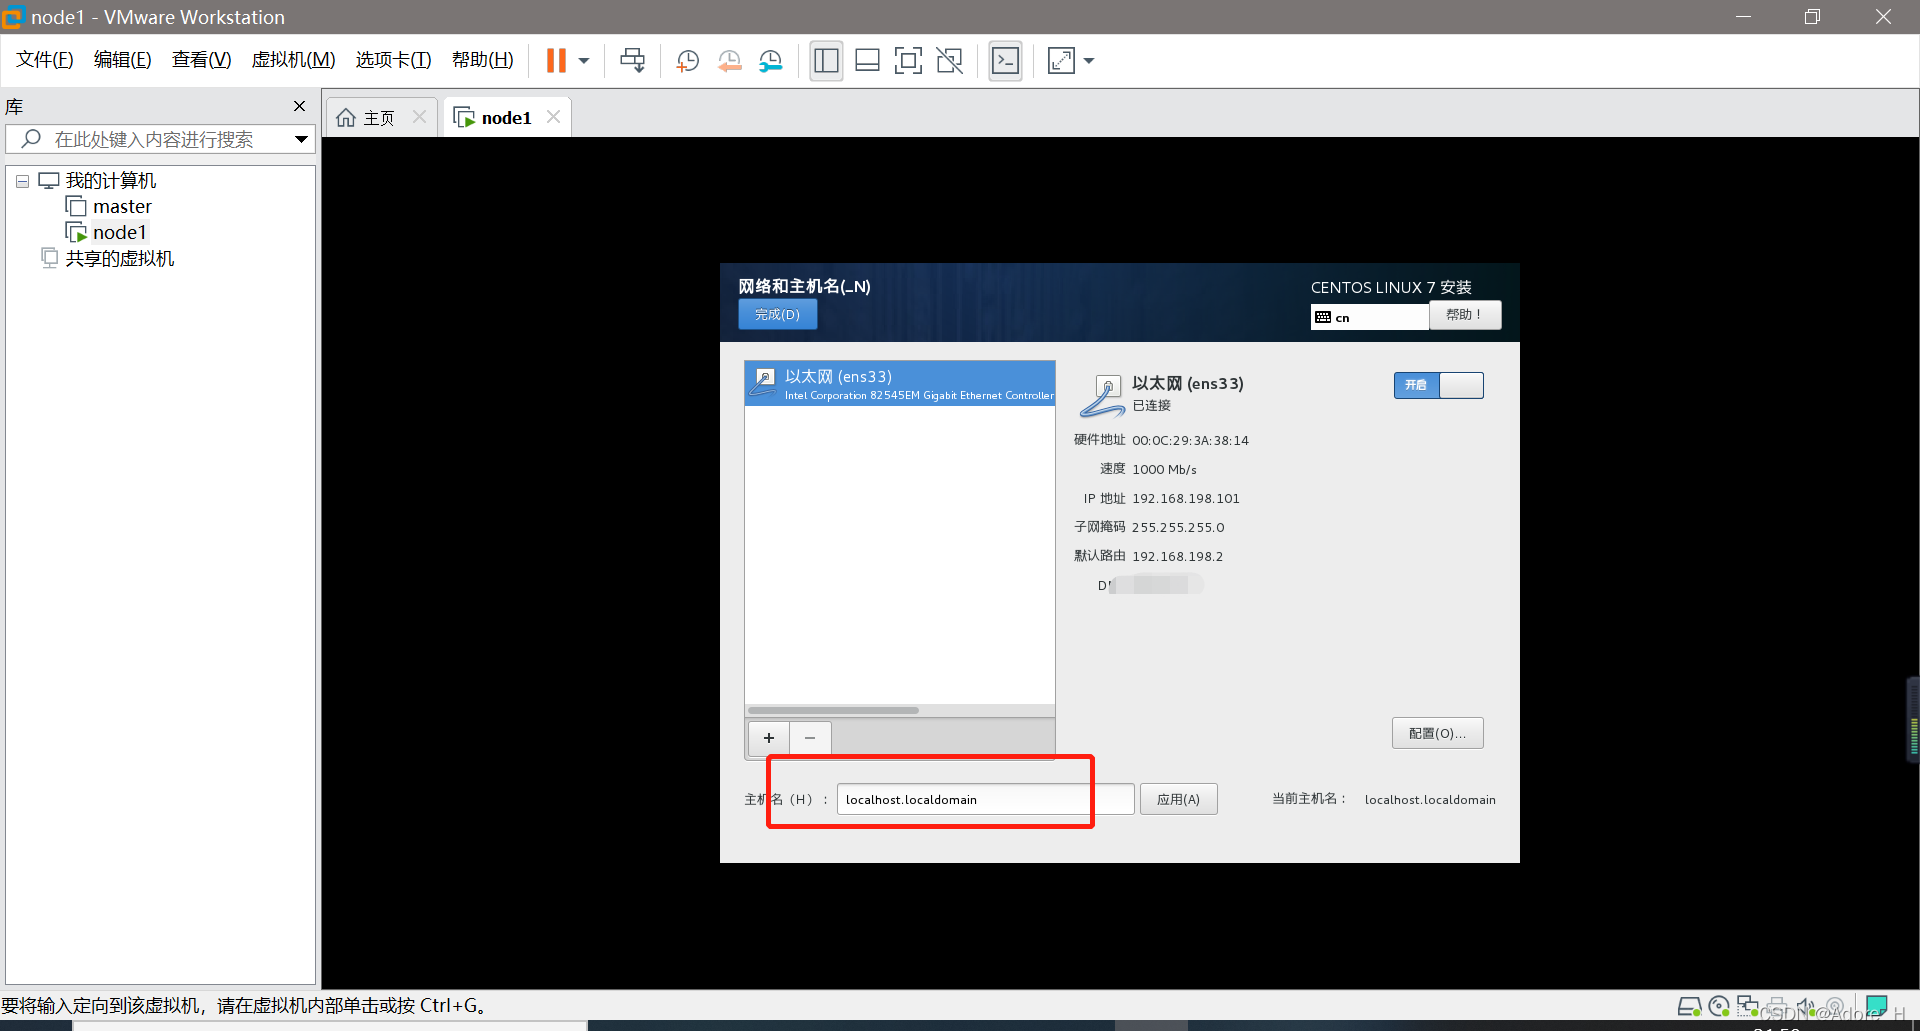Add a network device with plus button
This screenshot has height=1031, width=1920.
(x=768, y=738)
